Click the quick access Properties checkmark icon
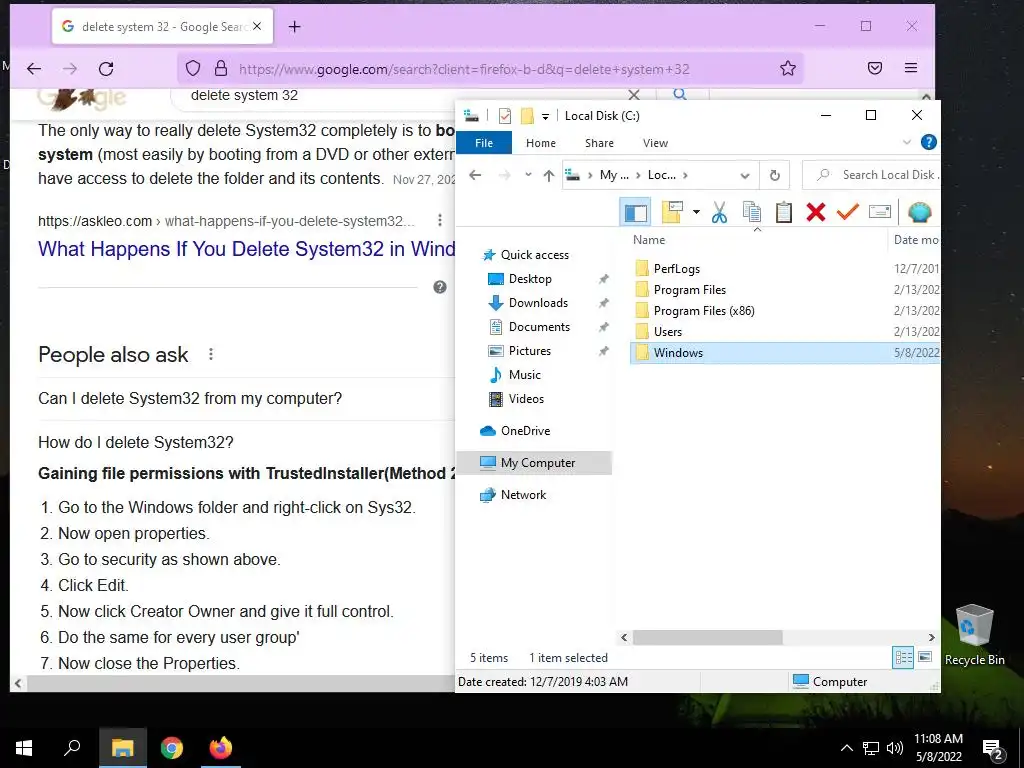The width and height of the screenshot is (1024, 768). pyautogui.click(x=505, y=116)
